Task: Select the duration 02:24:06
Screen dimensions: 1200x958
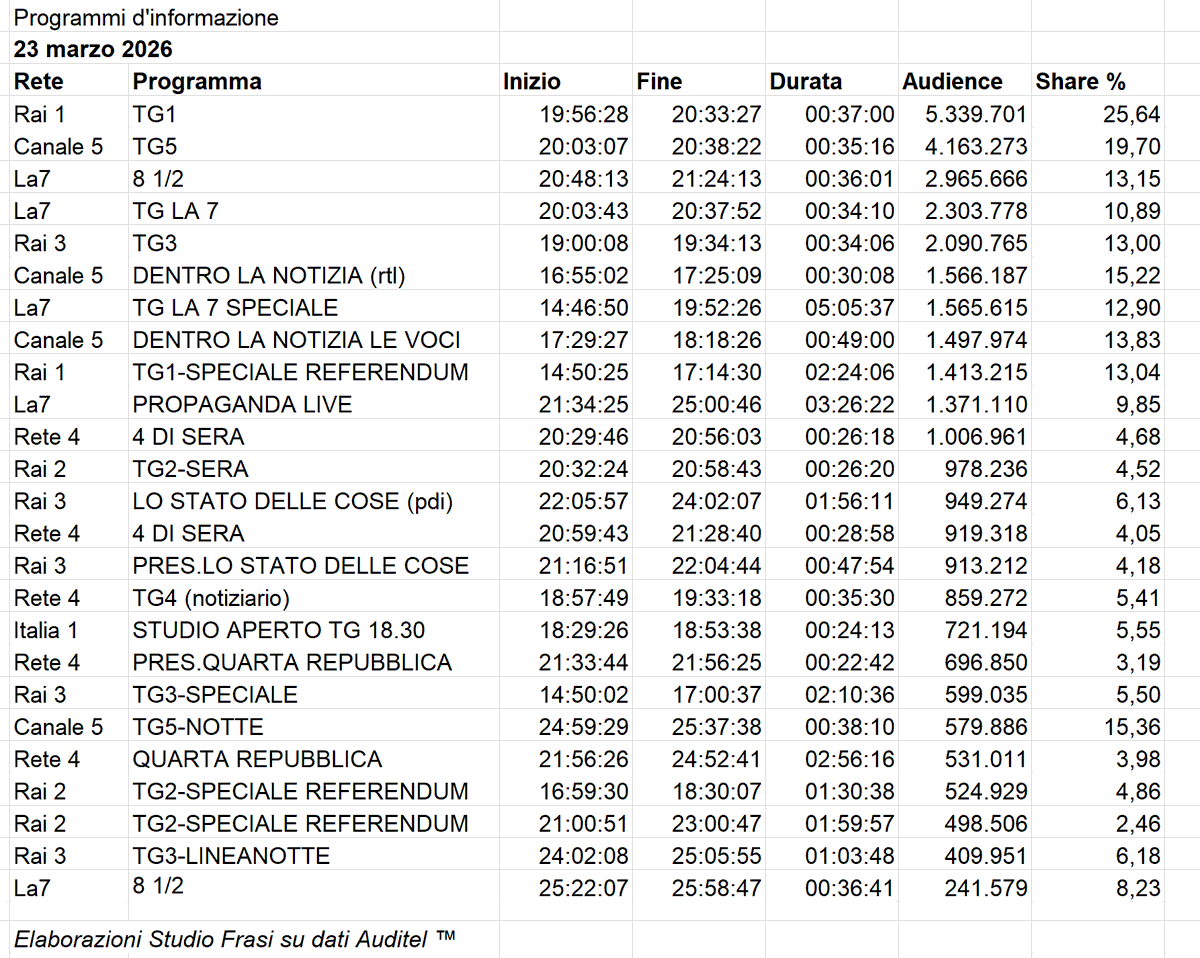Action: point(850,372)
